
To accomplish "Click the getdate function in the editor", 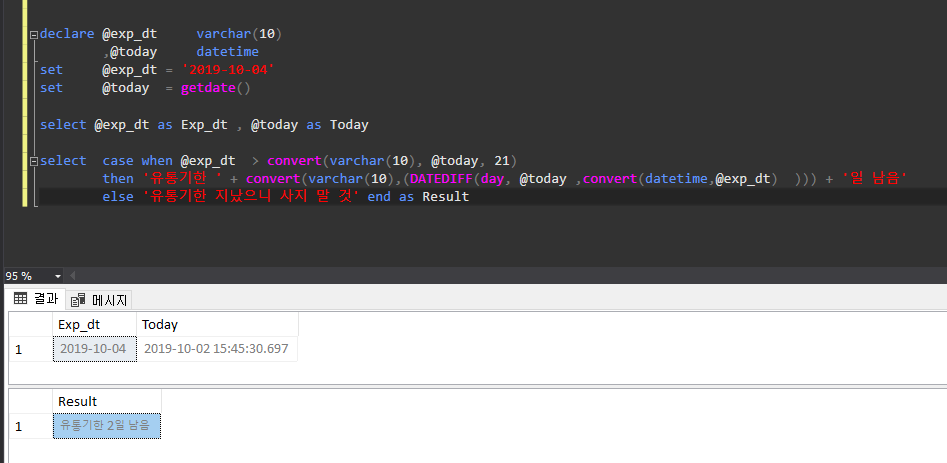I will 208,88.
